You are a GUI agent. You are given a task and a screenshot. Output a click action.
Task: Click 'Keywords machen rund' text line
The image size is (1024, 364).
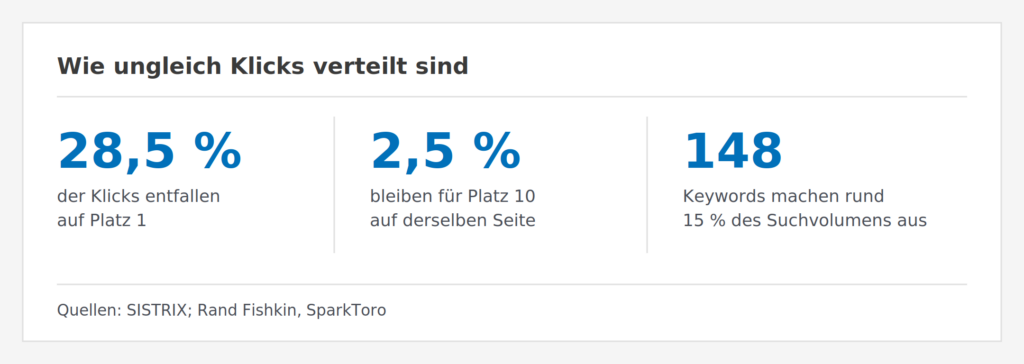pos(783,196)
